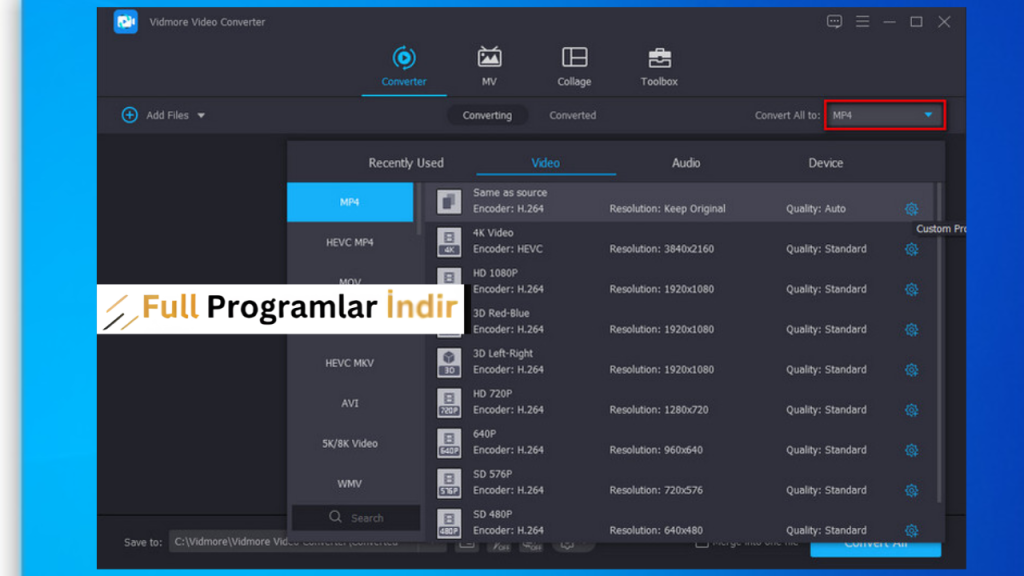This screenshot has width=1024, height=576.
Task: Select the 3D Left-Right preset icon
Action: pyautogui.click(x=449, y=362)
